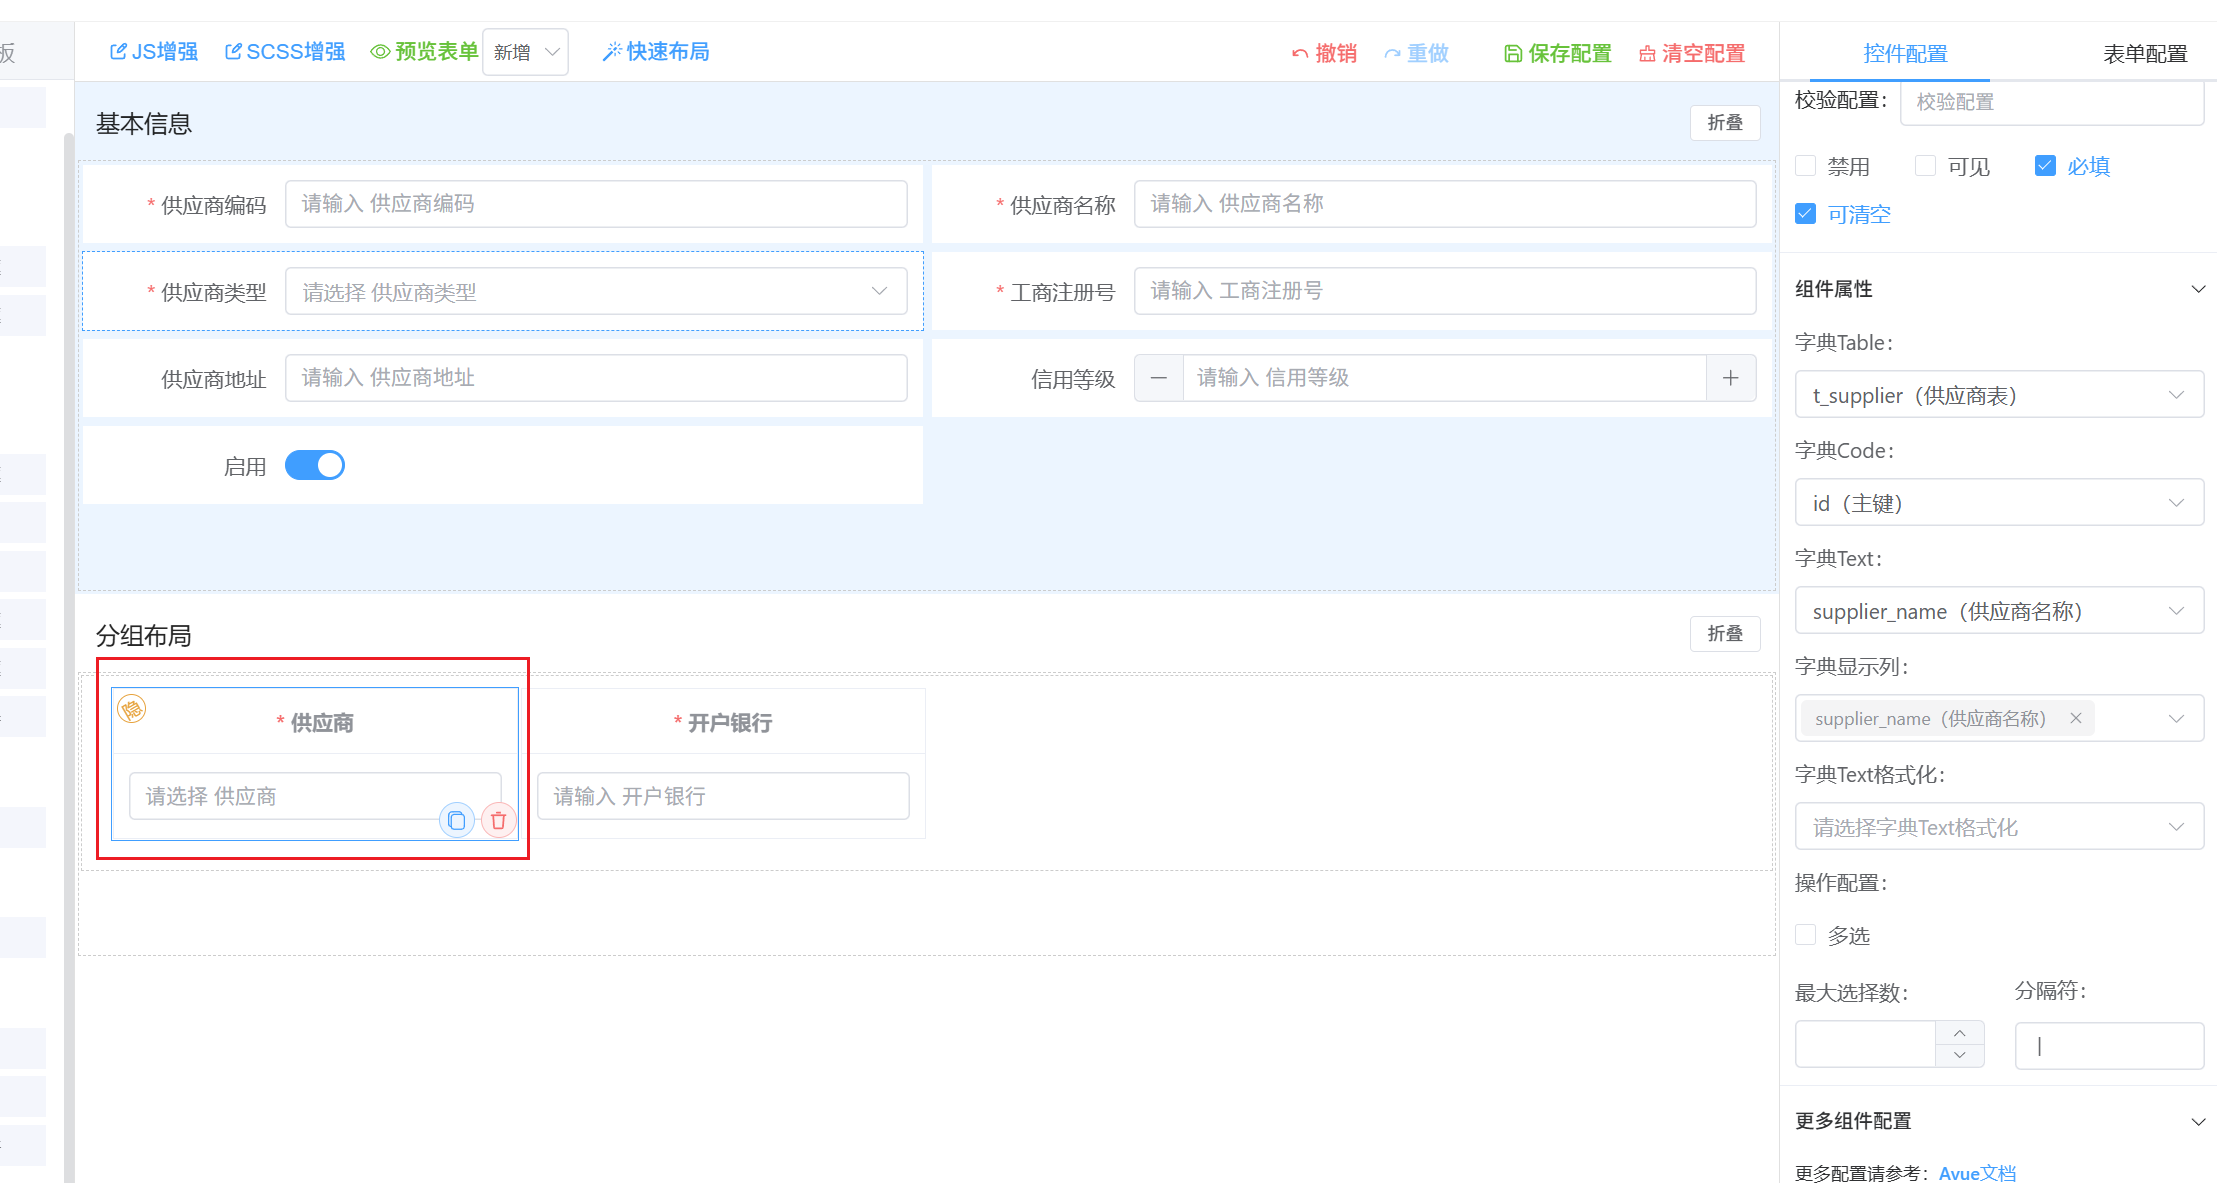Open 供应商类型 select dropdown
The height and width of the screenshot is (1183, 2217).
pos(596,291)
